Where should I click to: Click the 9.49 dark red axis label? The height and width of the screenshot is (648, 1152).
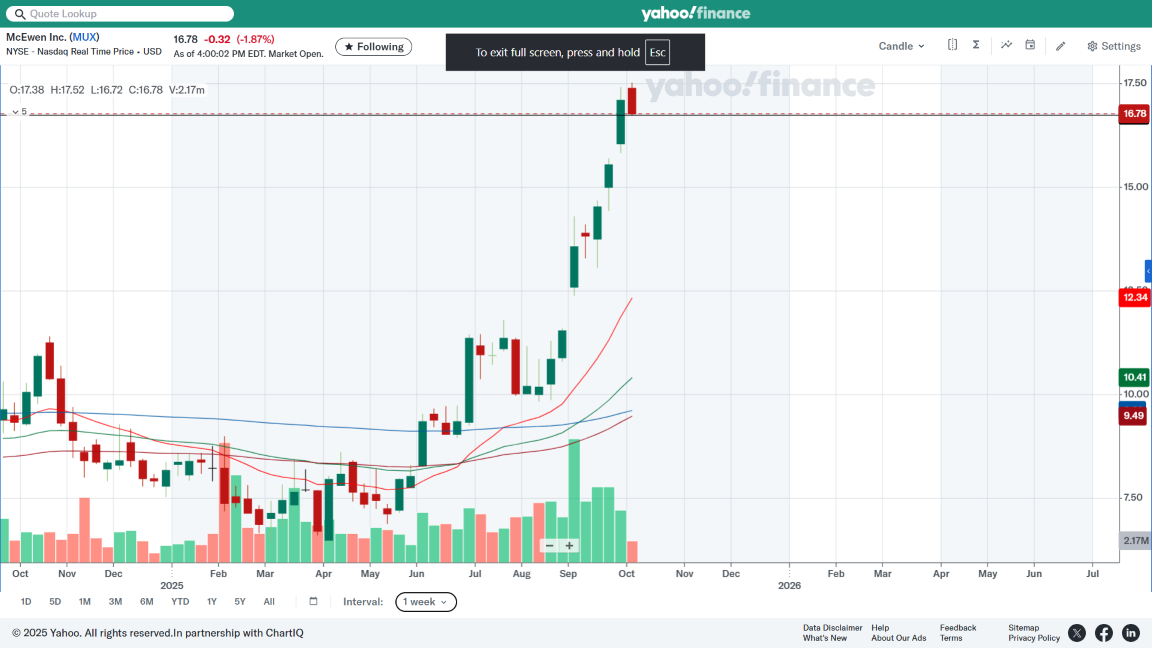pos(1134,416)
